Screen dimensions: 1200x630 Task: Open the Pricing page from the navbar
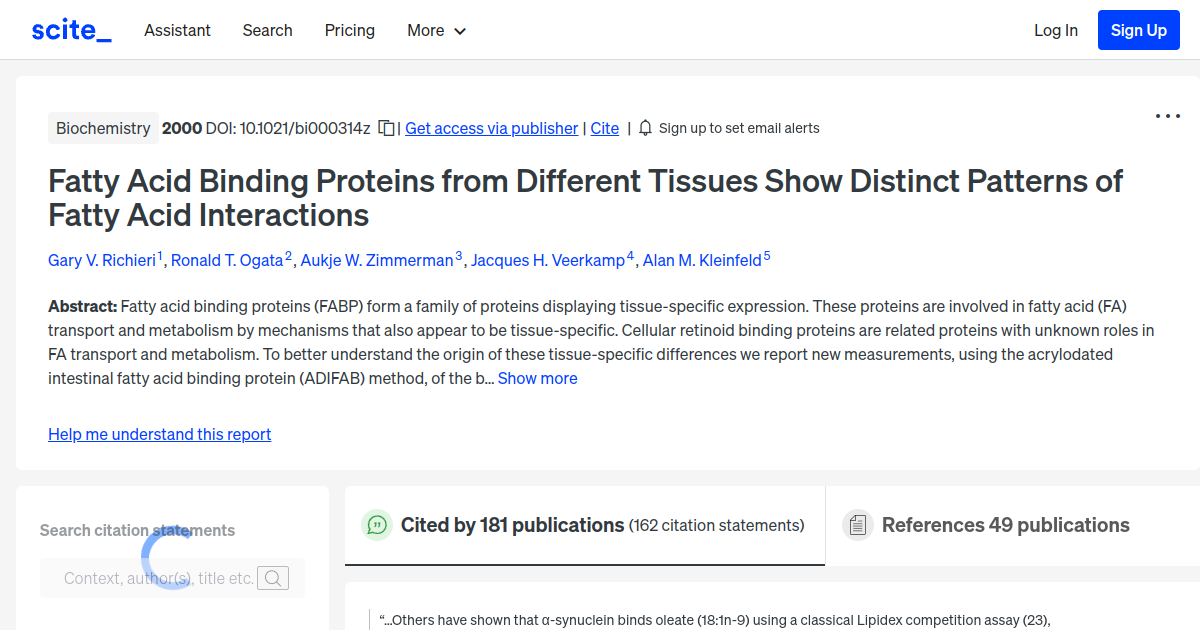[349, 30]
